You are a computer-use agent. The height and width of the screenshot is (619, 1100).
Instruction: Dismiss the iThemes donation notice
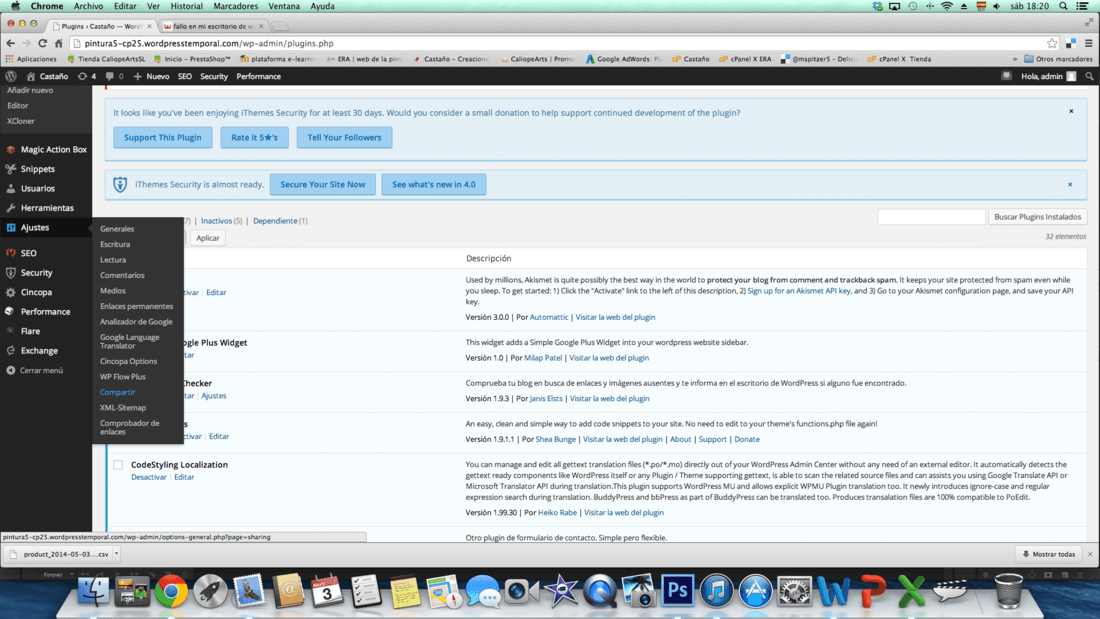pyautogui.click(x=1071, y=111)
